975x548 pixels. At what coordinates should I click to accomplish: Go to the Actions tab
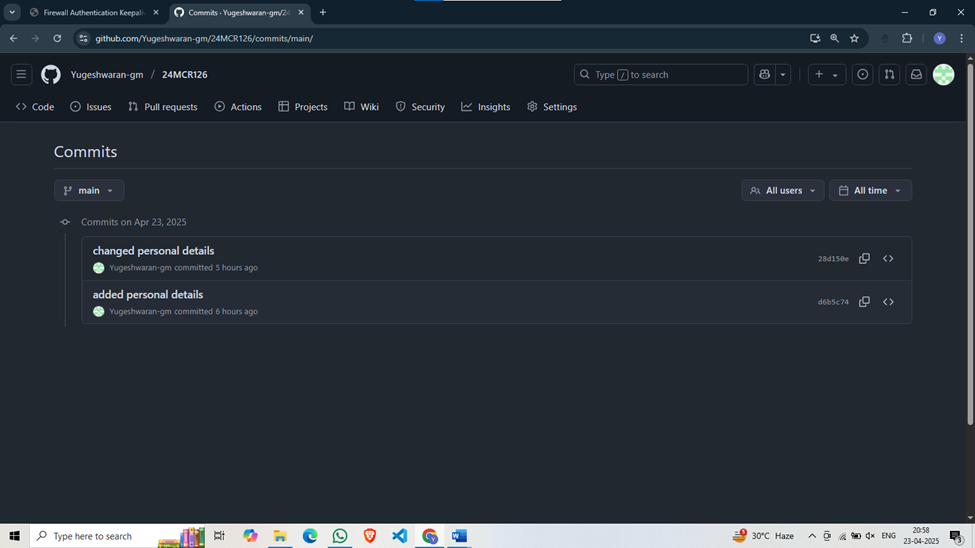(238, 107)
